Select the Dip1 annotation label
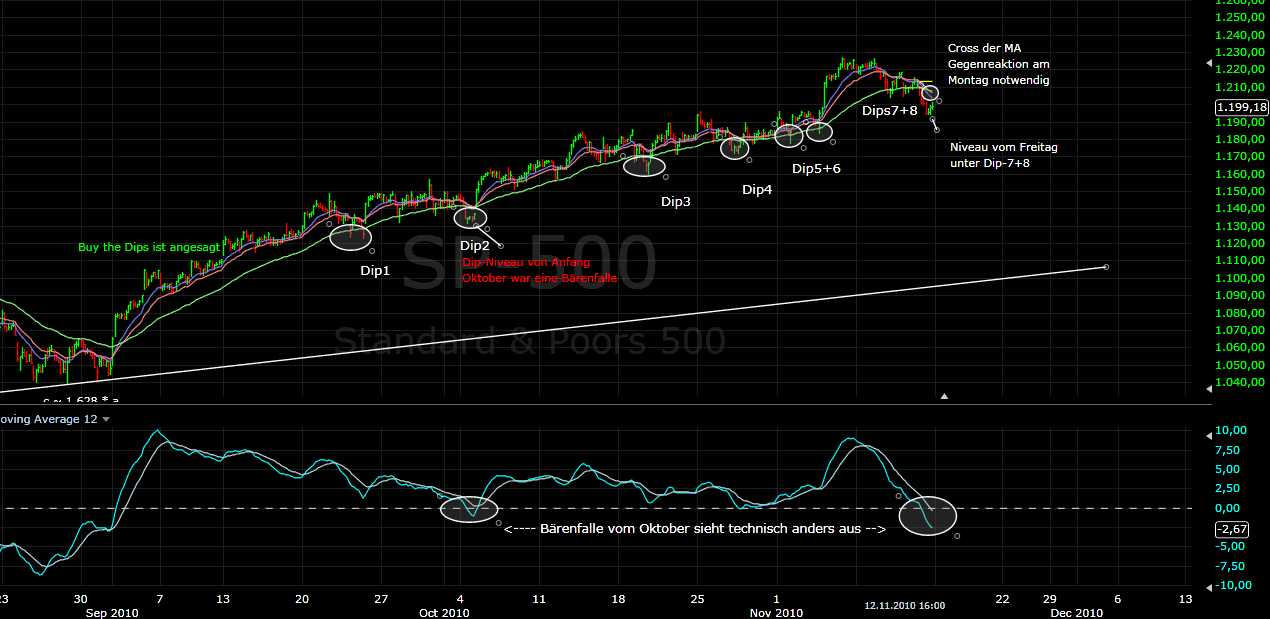 point(375,270)
